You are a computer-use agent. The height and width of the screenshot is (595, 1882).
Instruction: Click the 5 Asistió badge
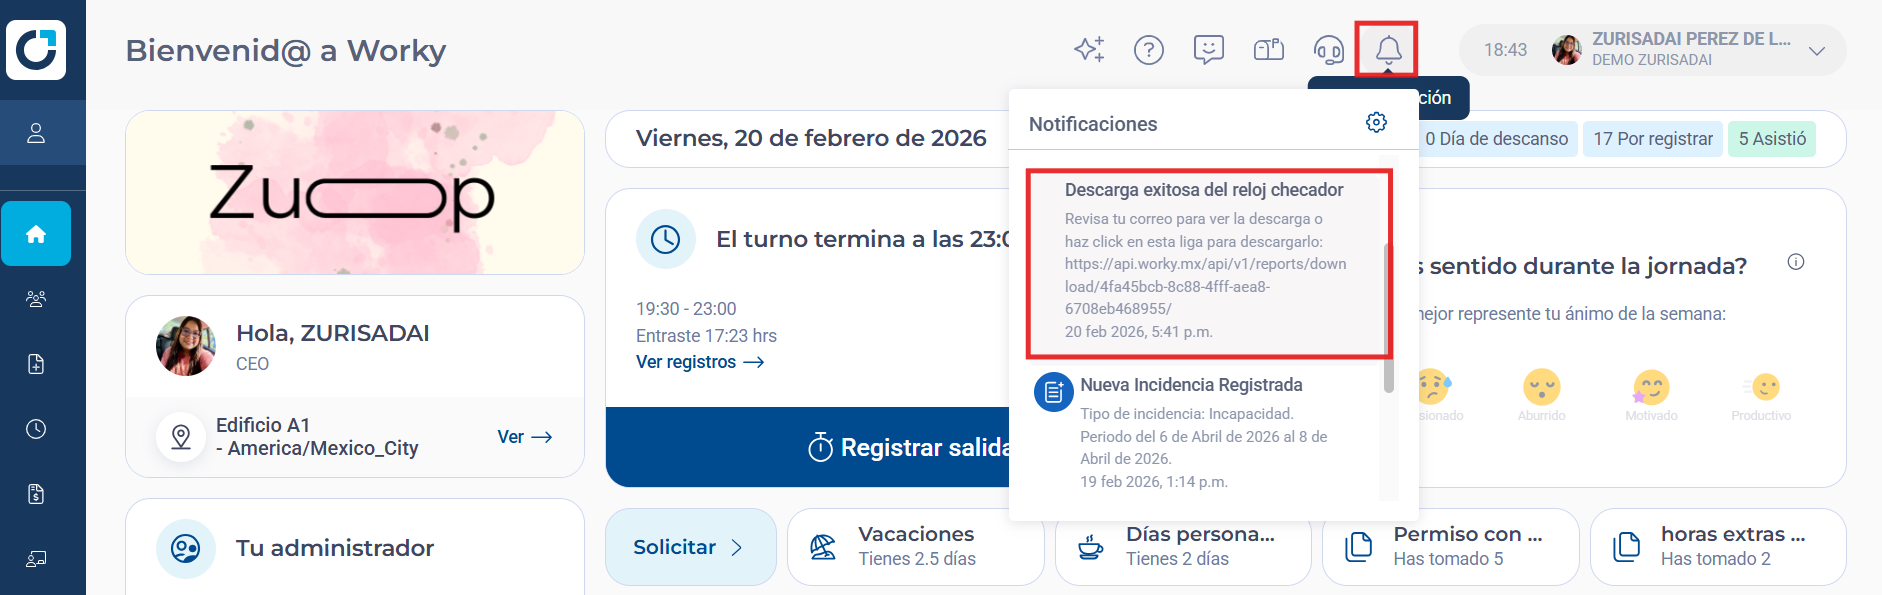tap(1772, 139)
